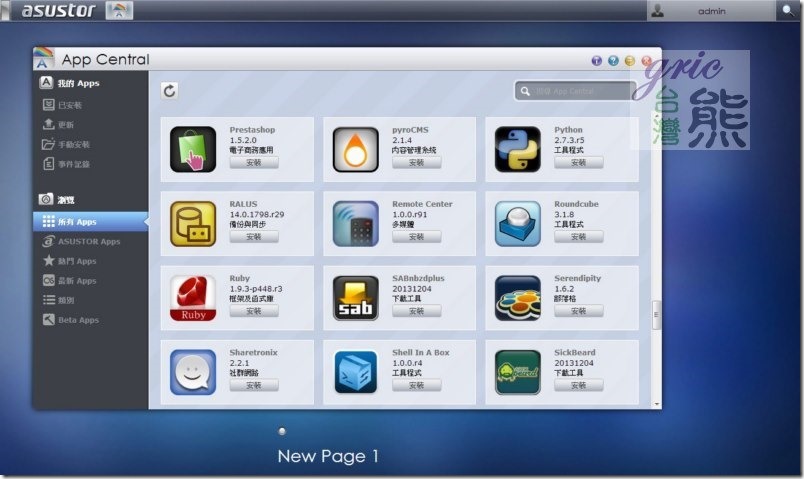Select All Apps in the sidebar
The image size is (804, 479).
(90, 222)
